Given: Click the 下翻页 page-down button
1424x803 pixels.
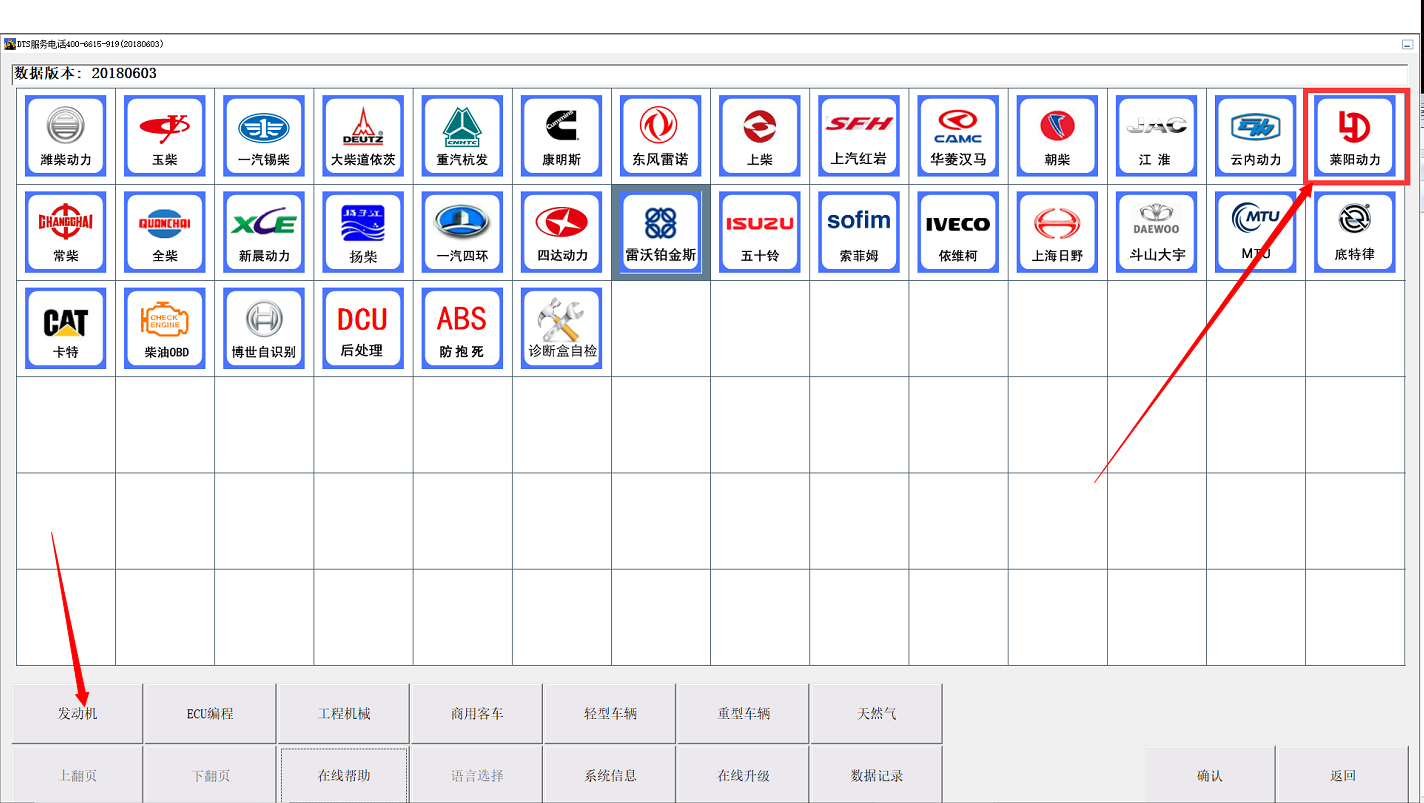Looking at the screenshot, I should click(210, 775).
